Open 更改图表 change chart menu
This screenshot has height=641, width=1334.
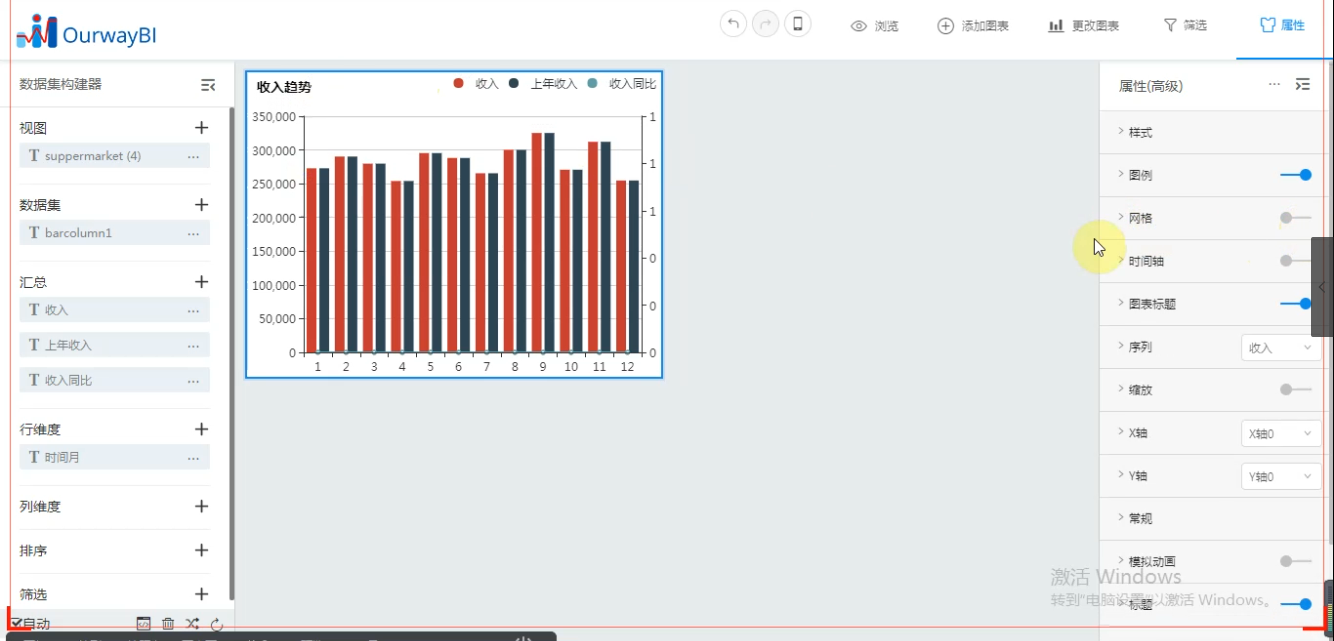(1084, 26)
